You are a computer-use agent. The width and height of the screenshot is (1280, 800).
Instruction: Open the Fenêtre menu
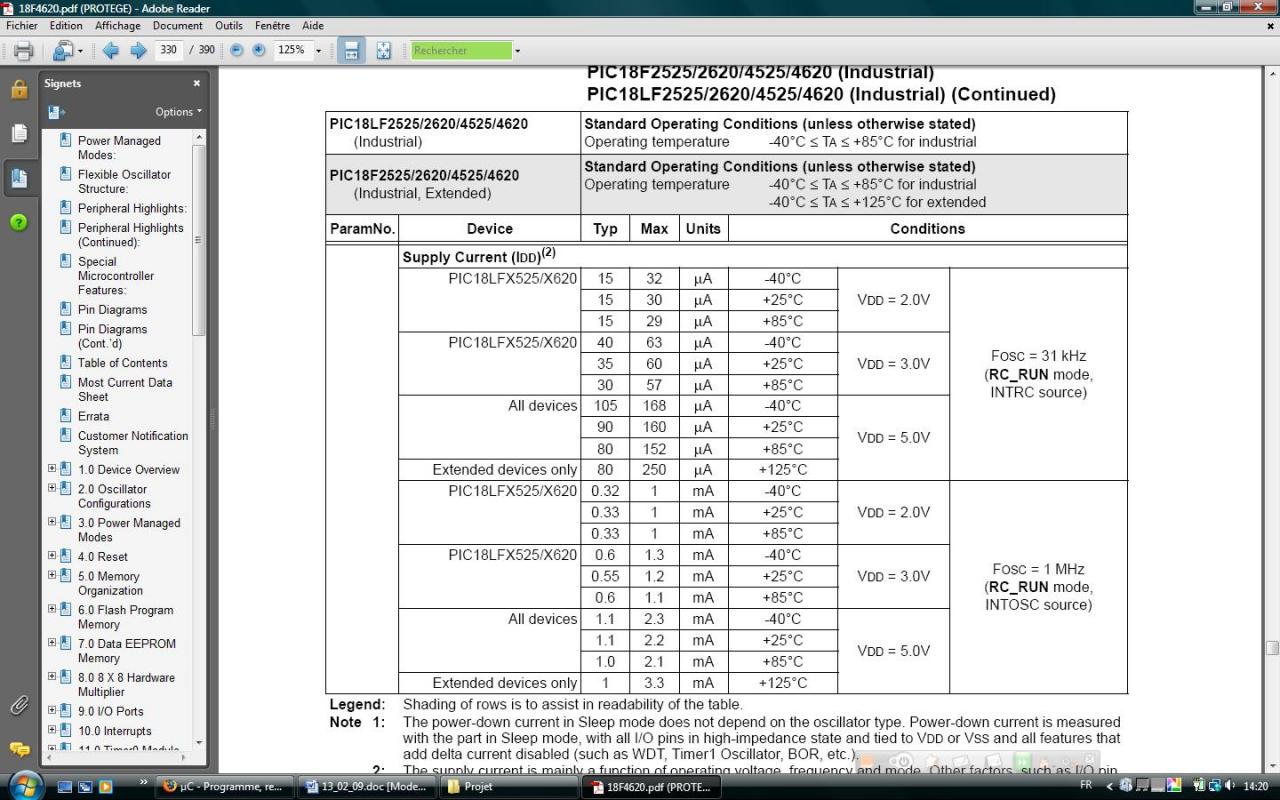pos(272,25)
